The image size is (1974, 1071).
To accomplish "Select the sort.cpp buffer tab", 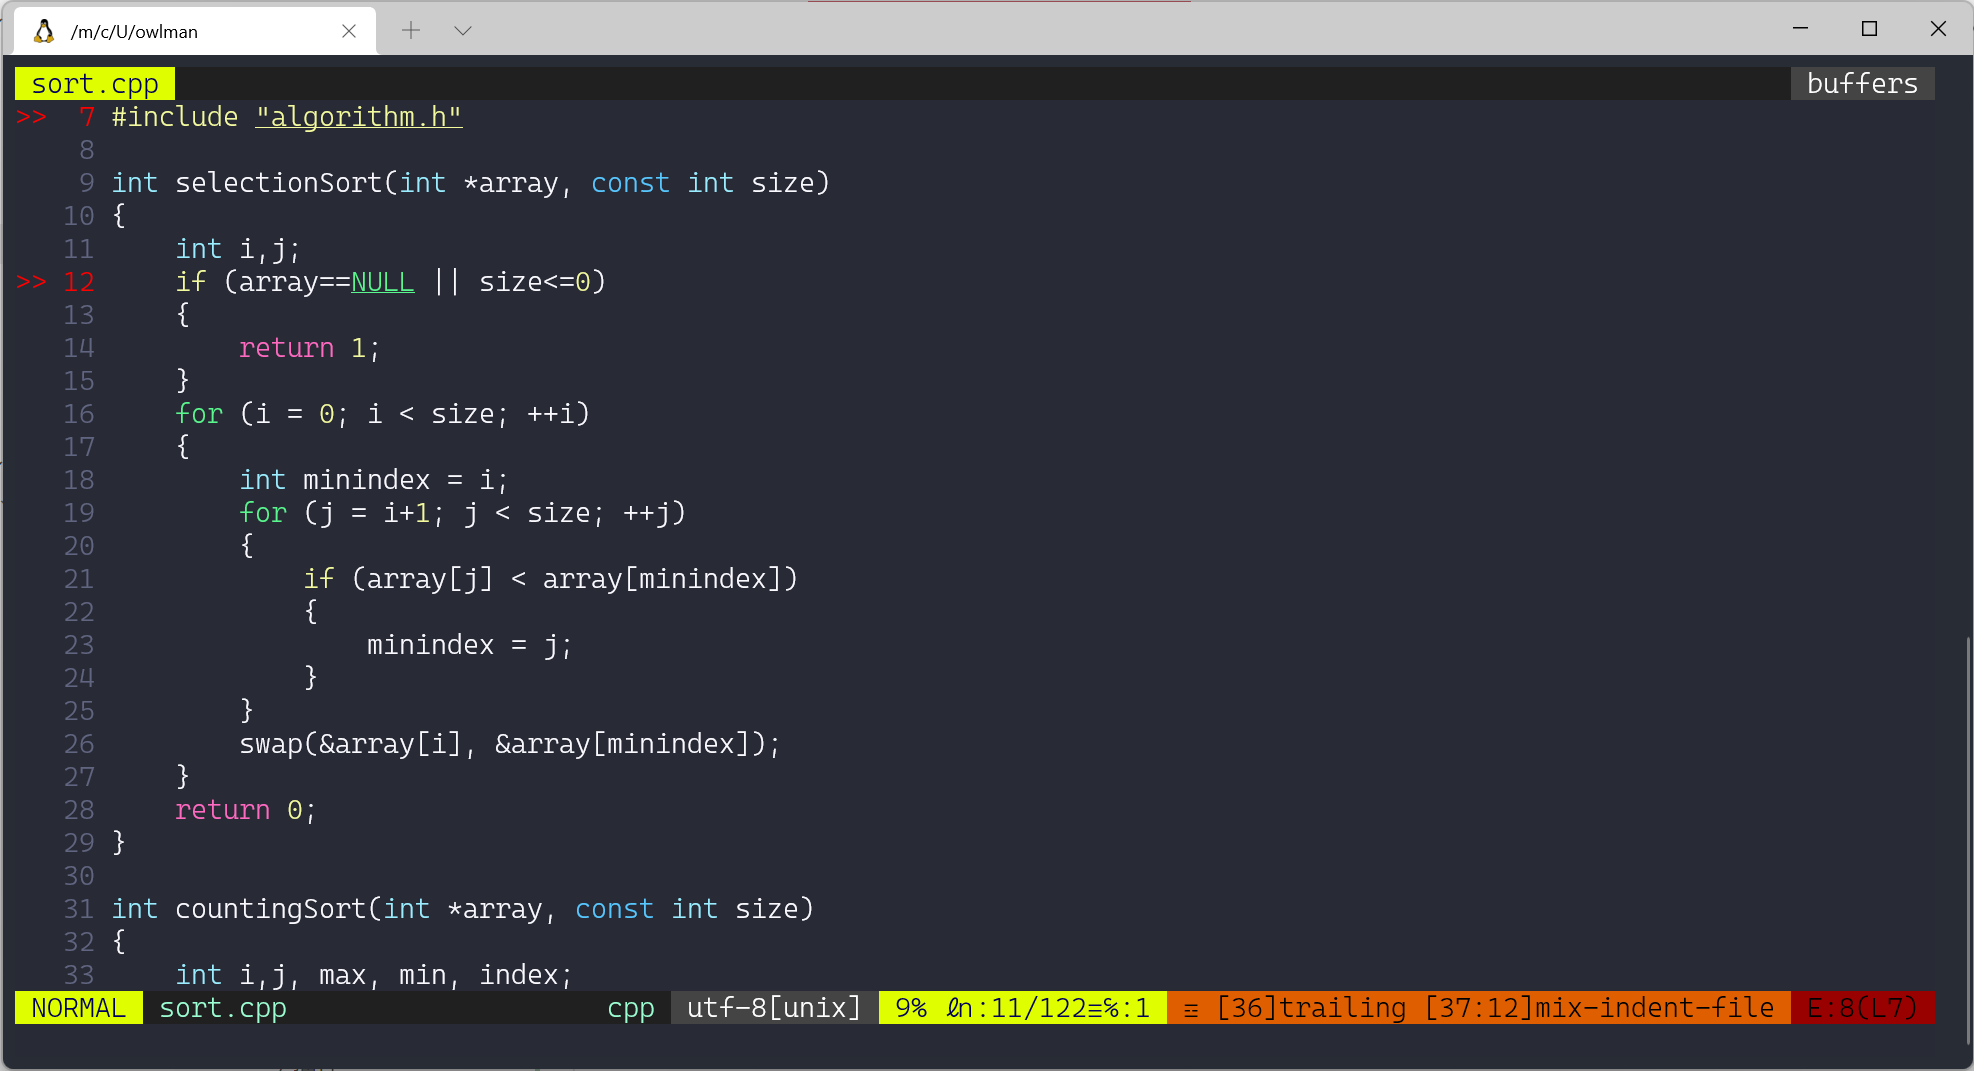I will (95, 84).
